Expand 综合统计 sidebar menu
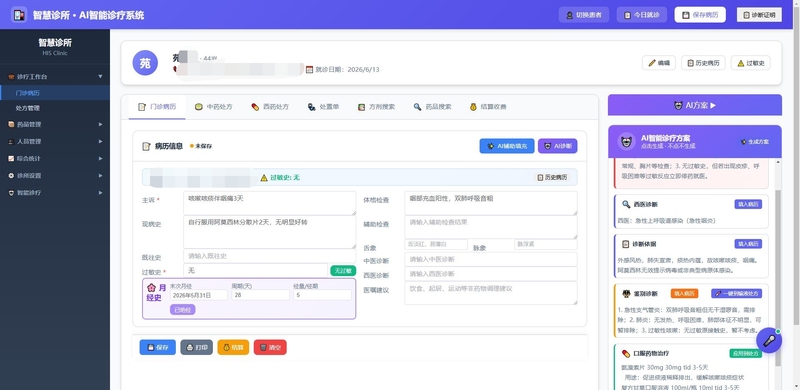 point(55,158)
